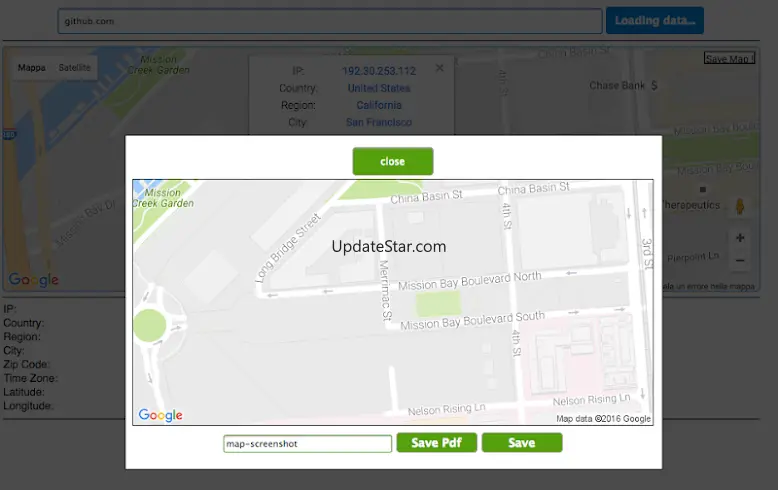Click the map error report link
The height and width of the screenshot is (490, 778).
[x=709, y=286]
